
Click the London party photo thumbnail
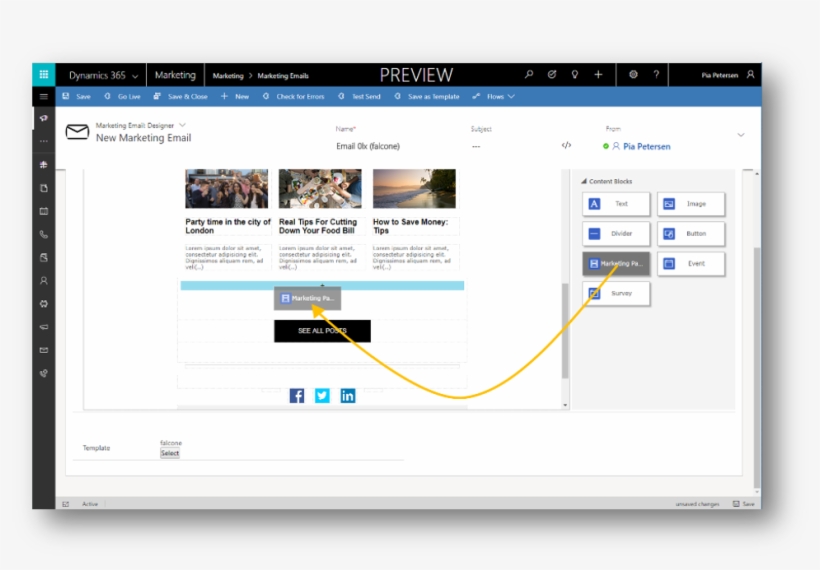(226, 188)
